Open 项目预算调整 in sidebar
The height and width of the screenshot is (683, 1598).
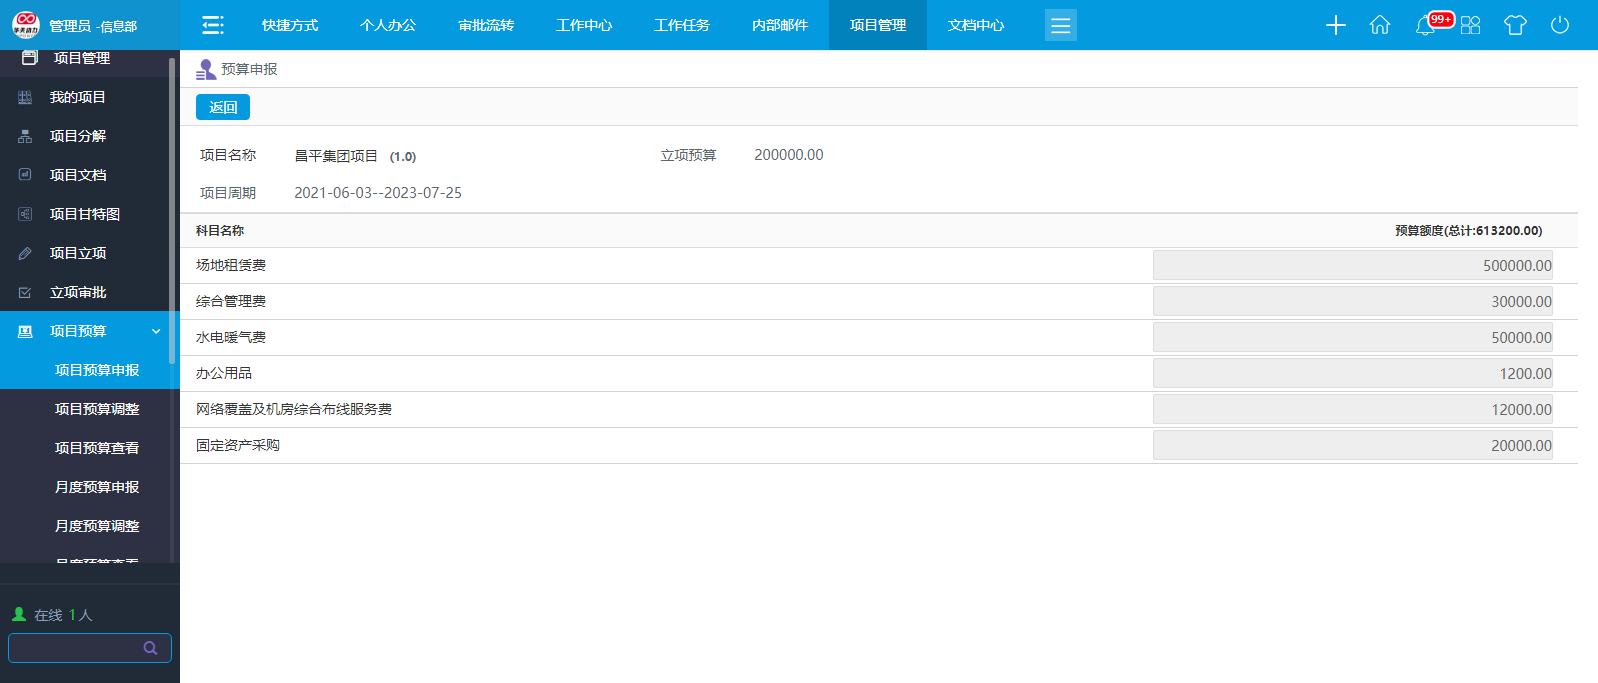(x=97, y=409)
